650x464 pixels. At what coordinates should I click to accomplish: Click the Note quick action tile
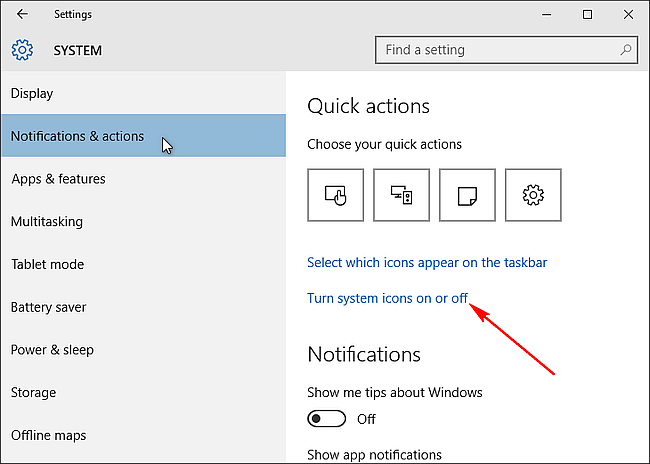(467, 195)
